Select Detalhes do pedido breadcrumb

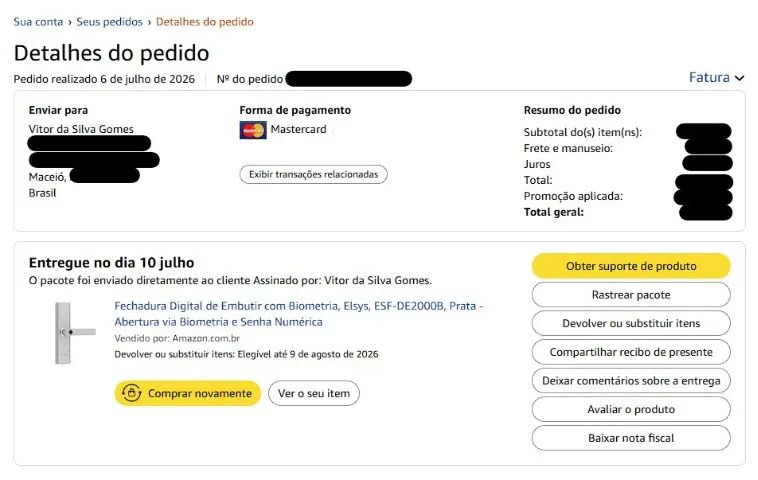204,22
